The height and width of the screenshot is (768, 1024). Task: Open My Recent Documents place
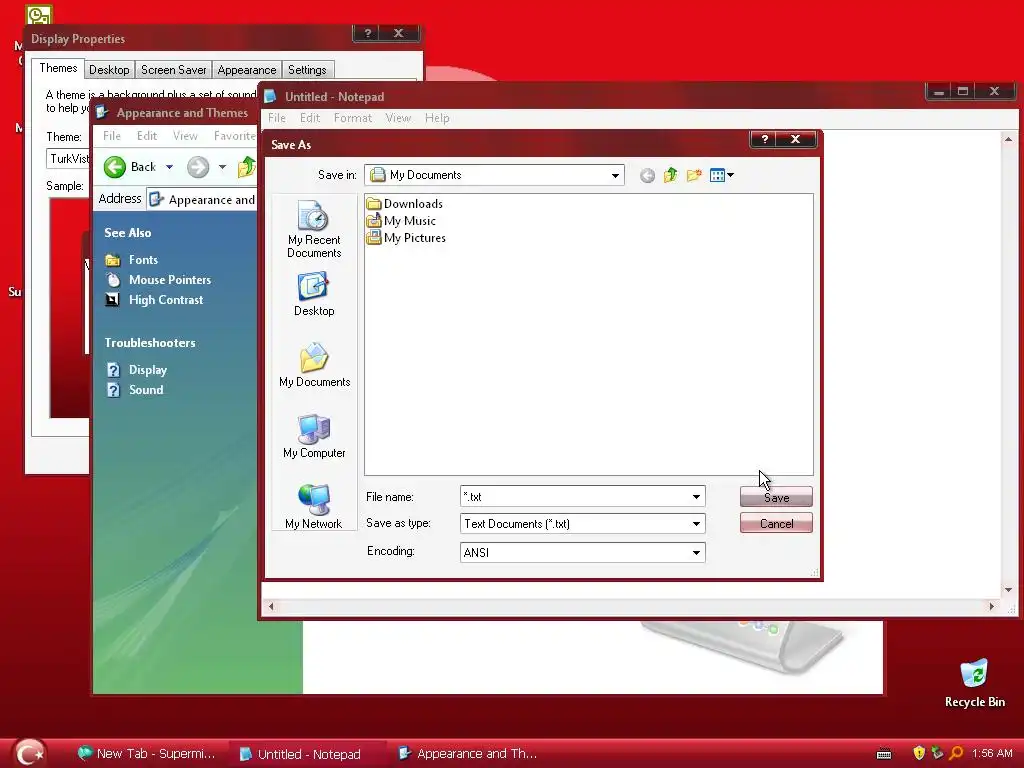pyautogui.click(x=313, y=230)
